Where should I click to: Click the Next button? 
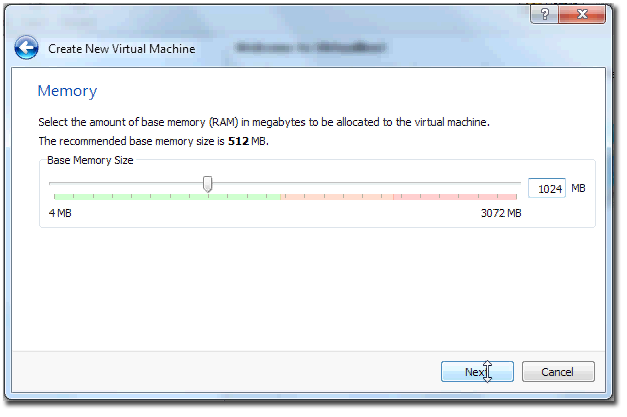click(477, 372)
